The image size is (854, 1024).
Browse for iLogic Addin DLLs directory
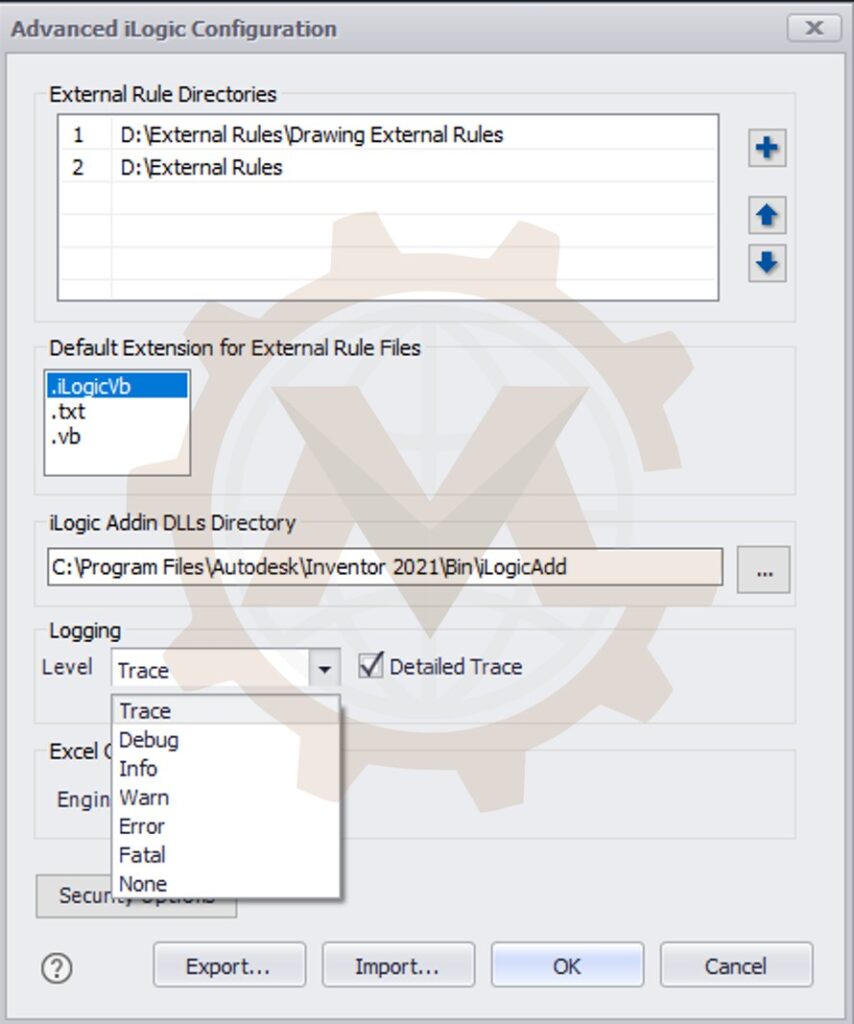click(763, 569)
